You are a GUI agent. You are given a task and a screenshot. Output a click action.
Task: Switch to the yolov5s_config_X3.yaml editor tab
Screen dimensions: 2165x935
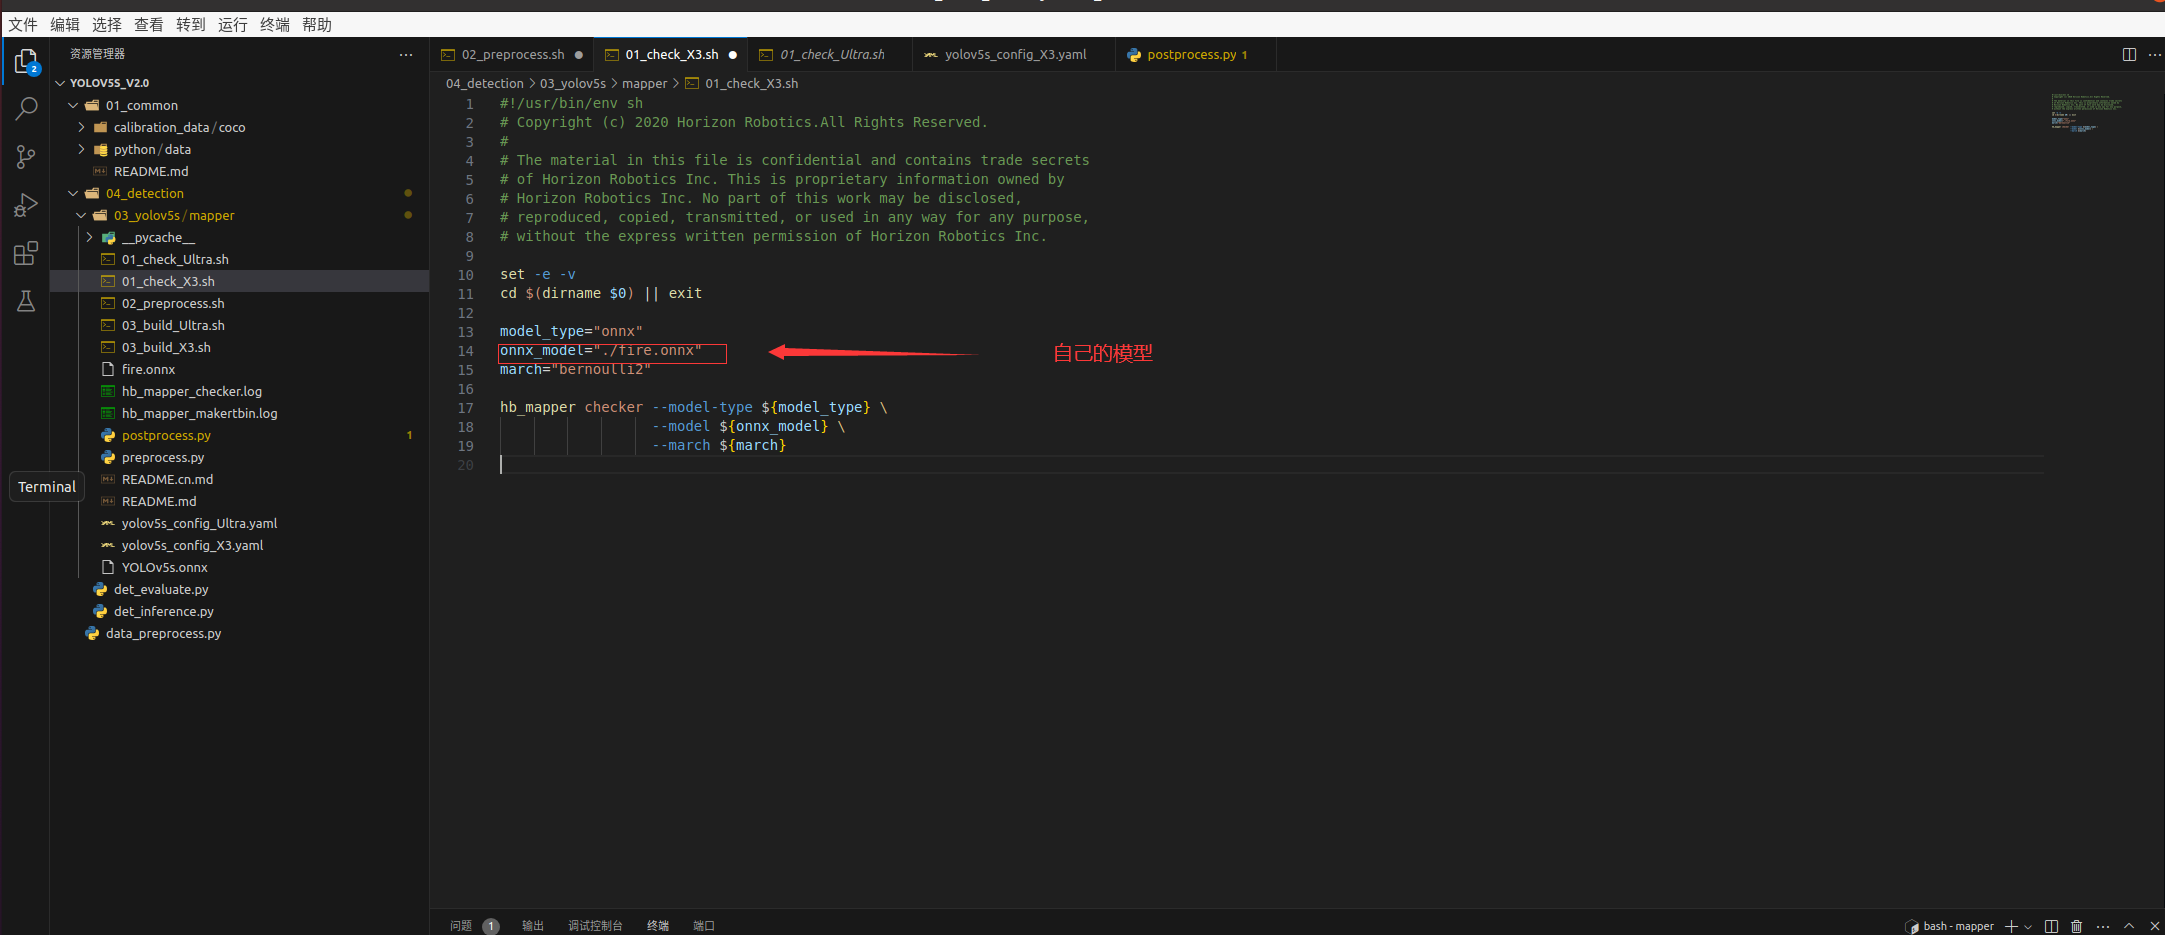(x=1015, y=55)
